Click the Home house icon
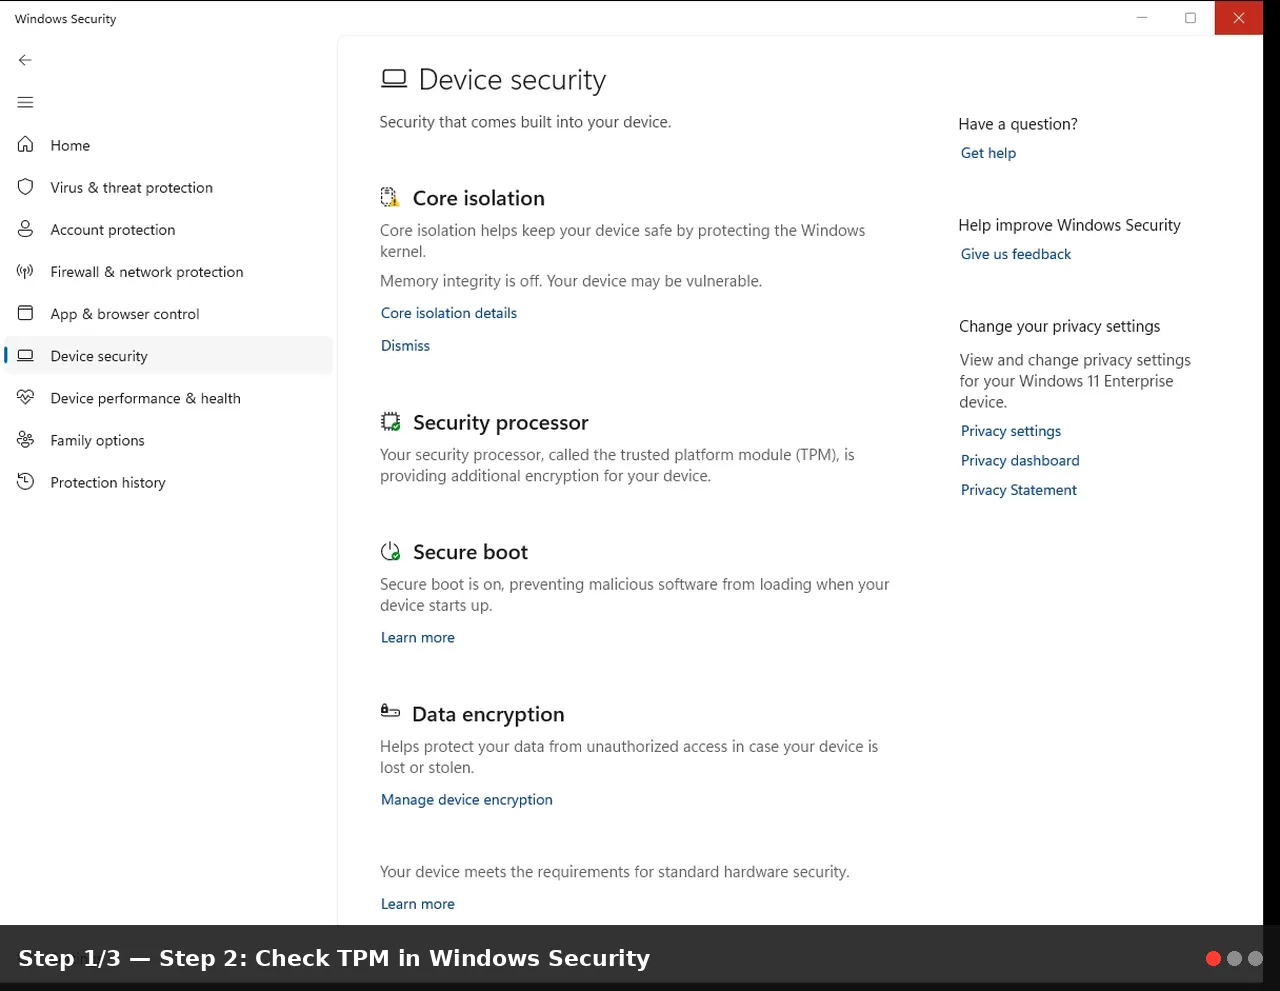 pos(26,145)
